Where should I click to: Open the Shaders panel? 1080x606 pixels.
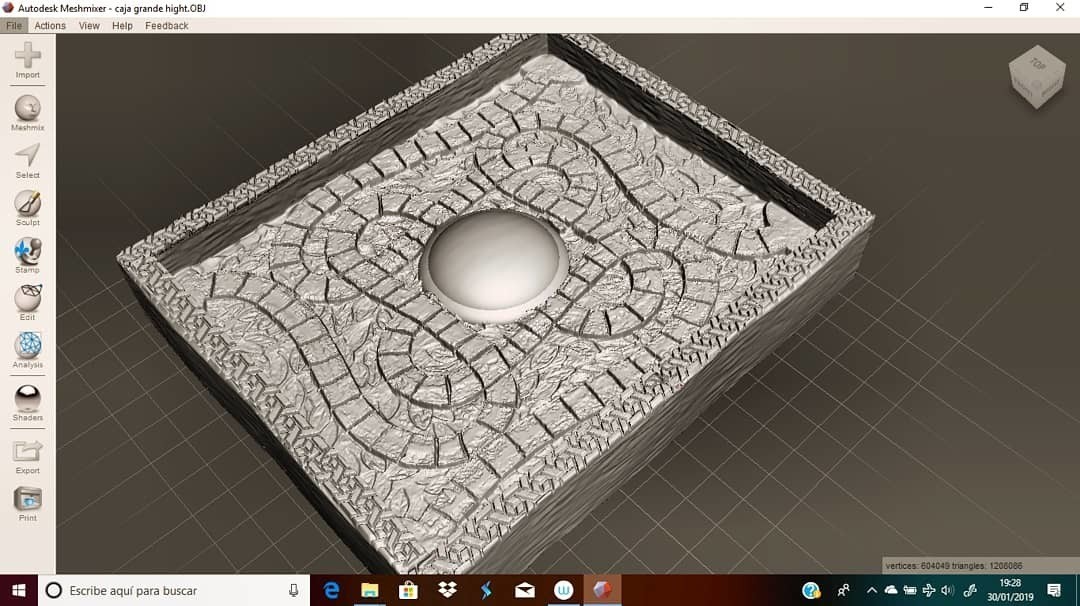click(x=28, y=403)
